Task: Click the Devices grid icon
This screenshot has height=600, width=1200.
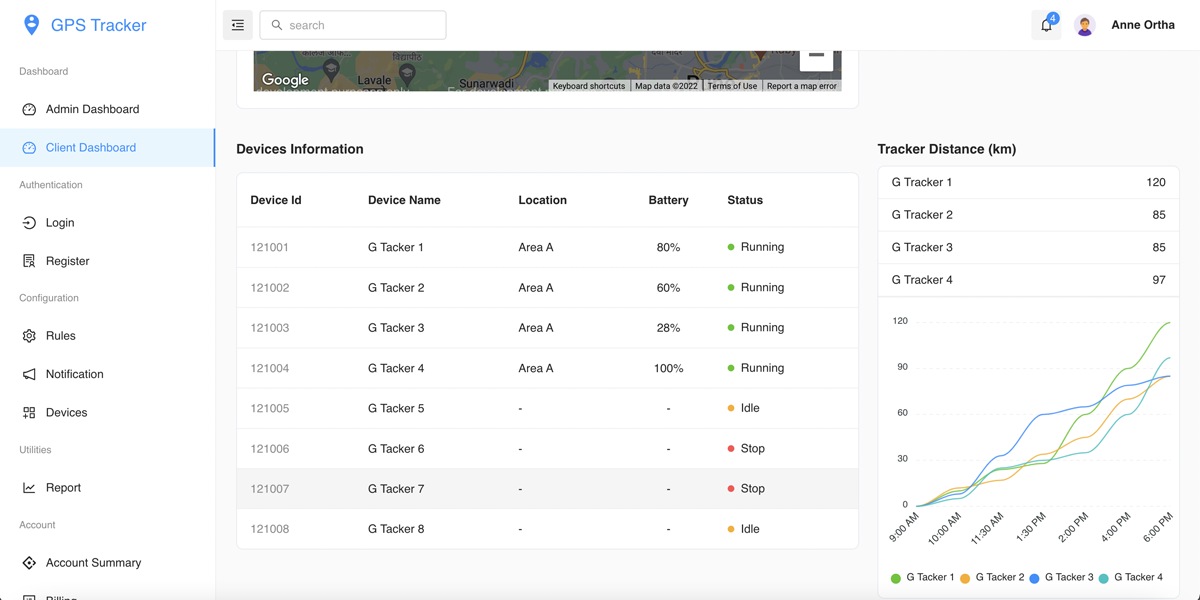Action: (29, 412)
